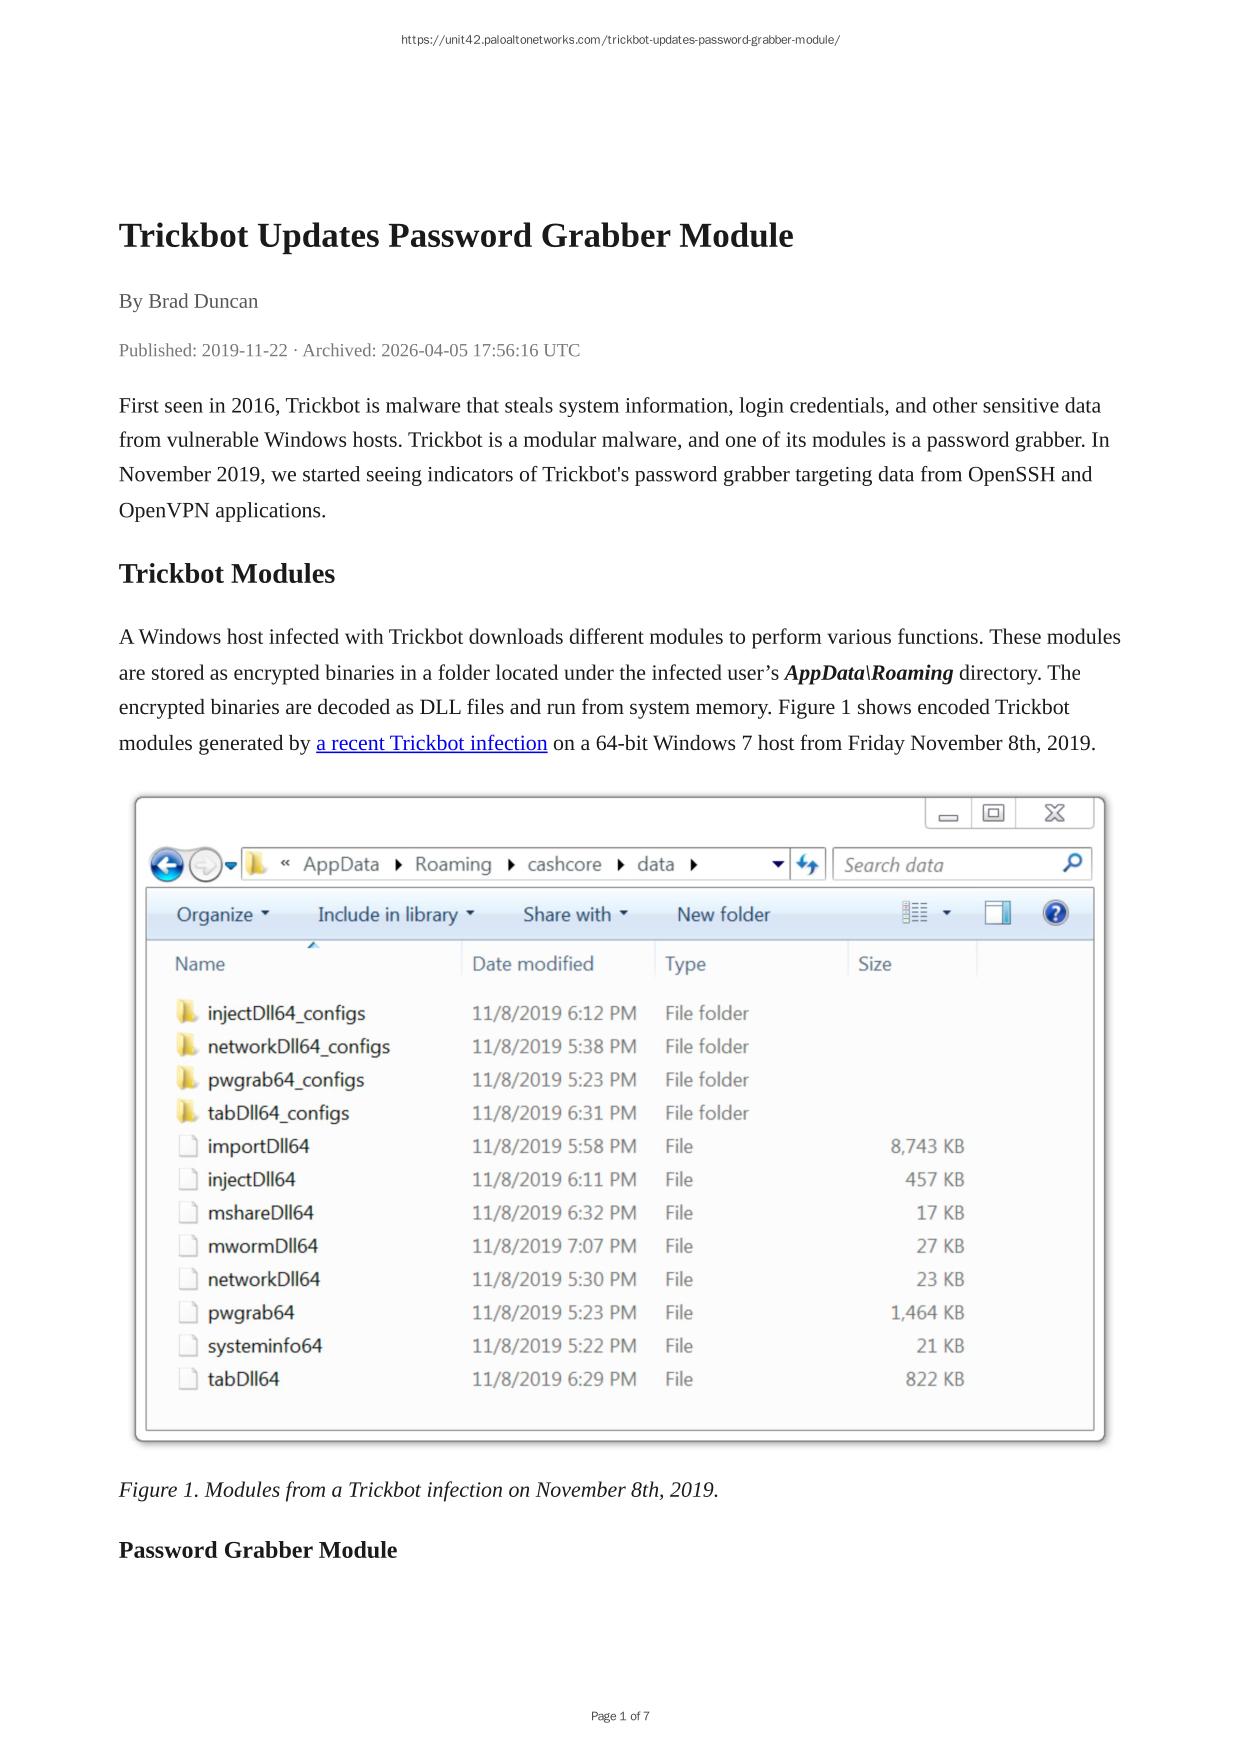Click the change view icon

[x=914, y=913]
